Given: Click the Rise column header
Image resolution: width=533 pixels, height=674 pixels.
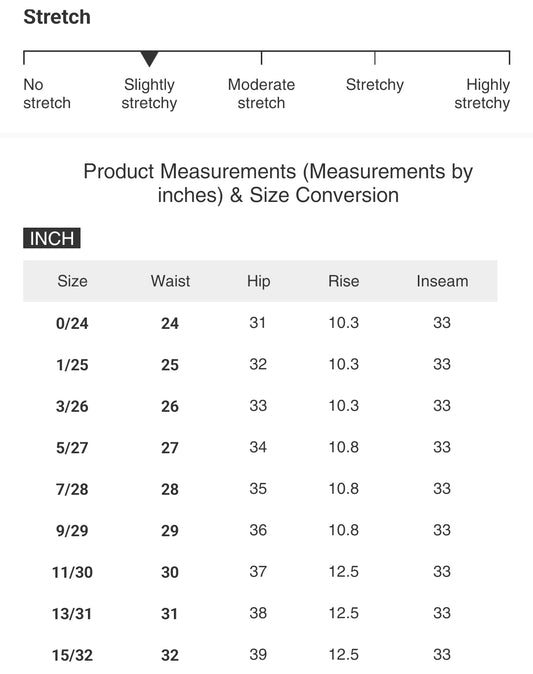Looking at the screenshot, I should click(343, 281).
